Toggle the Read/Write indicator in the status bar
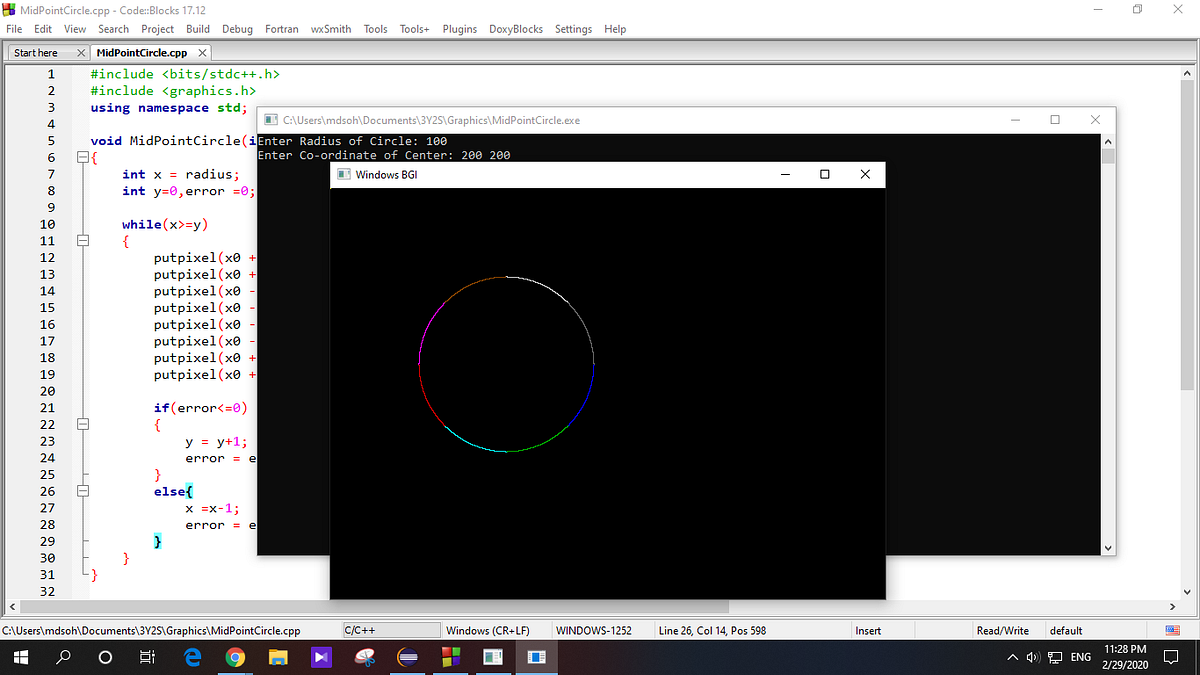 pos(1002,630)
